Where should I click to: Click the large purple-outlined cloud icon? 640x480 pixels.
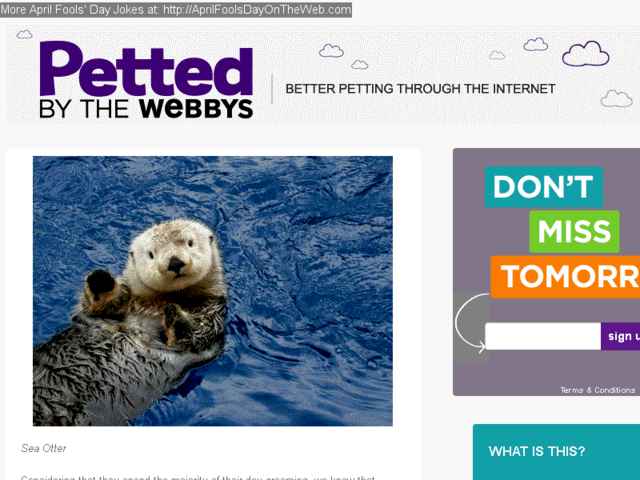click(x=586, y=54)
